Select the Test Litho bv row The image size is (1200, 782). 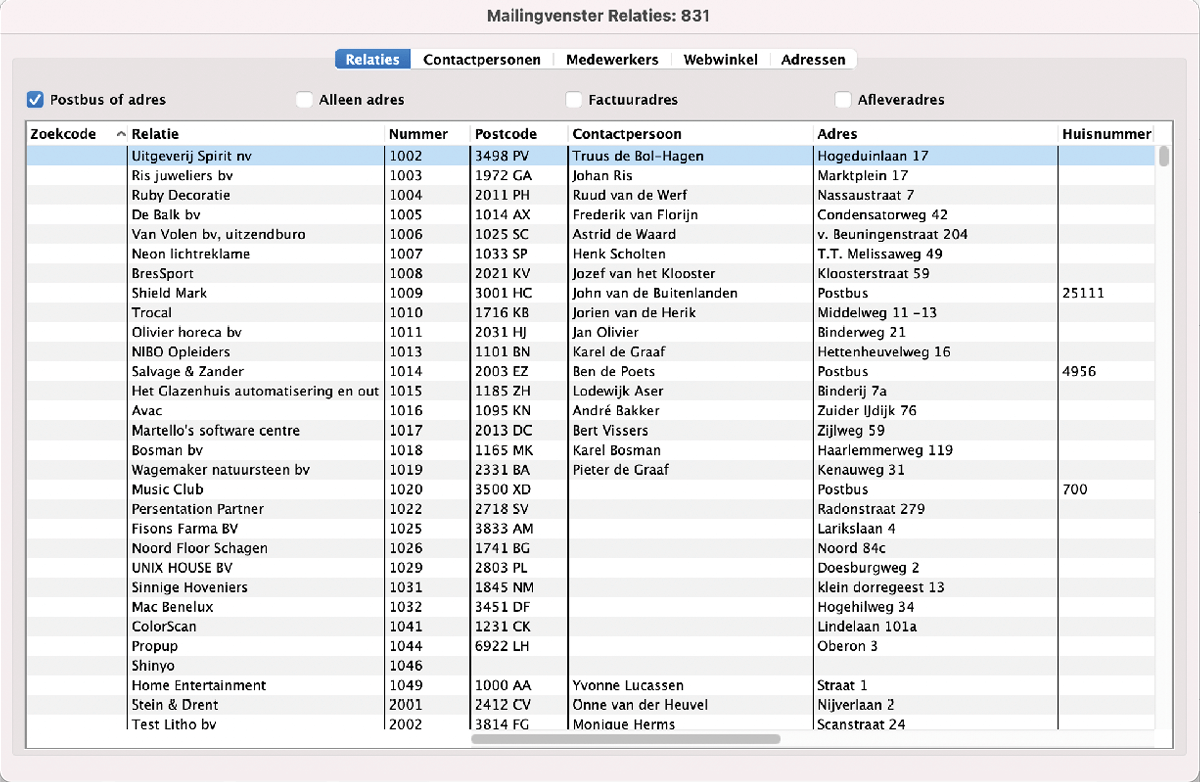coord(590,724)
